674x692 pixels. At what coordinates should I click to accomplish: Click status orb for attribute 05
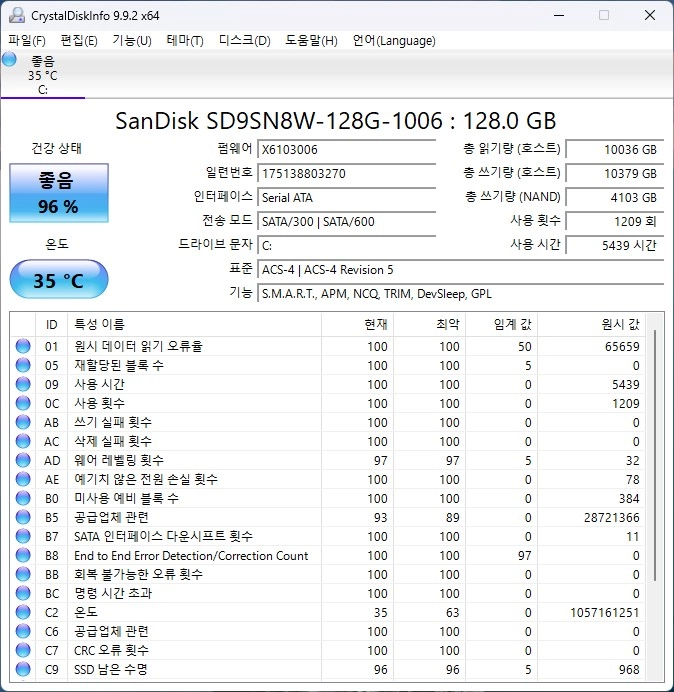point(23,365)
